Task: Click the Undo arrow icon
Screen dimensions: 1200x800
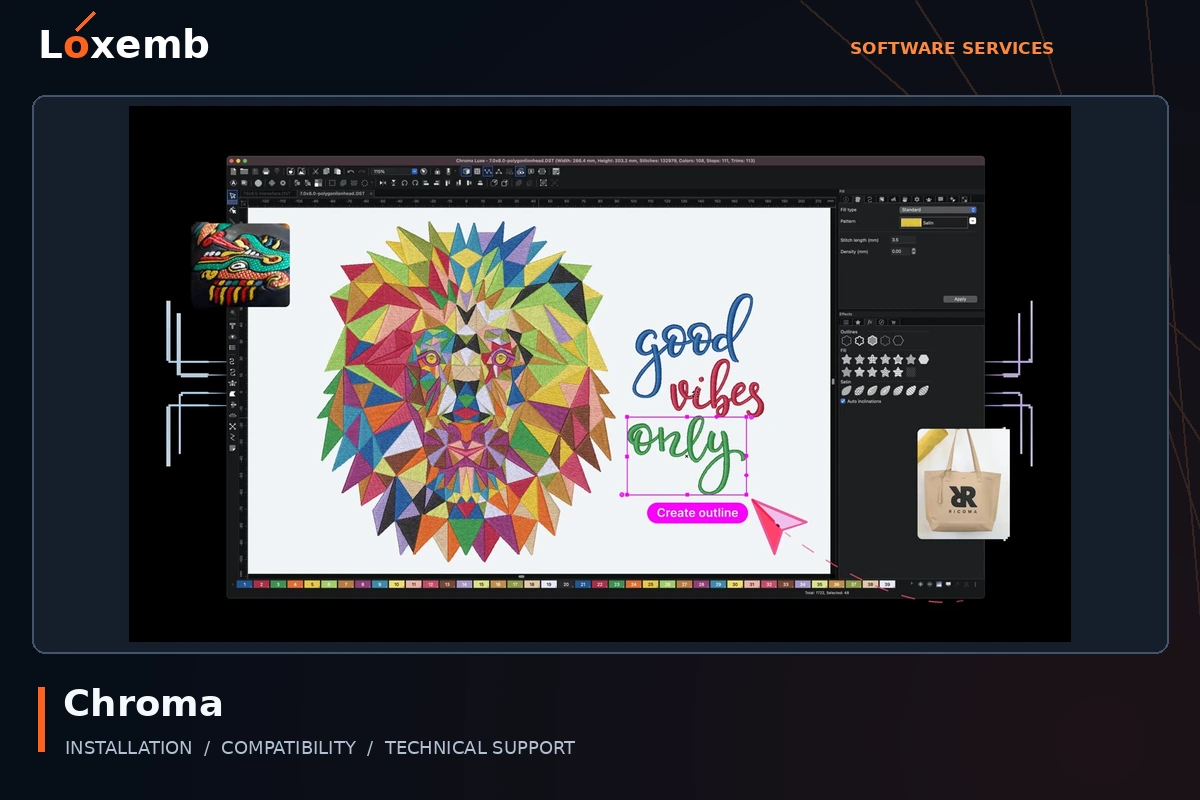Action: tap(351, 171)
